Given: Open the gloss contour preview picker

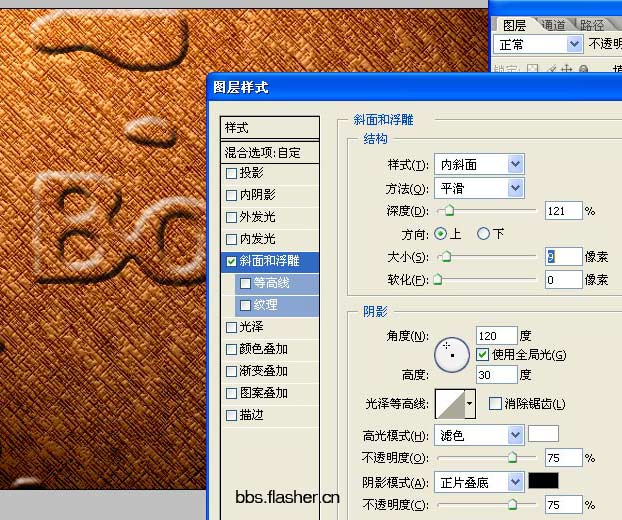Looking at the screenshot, I should (450, 404).
